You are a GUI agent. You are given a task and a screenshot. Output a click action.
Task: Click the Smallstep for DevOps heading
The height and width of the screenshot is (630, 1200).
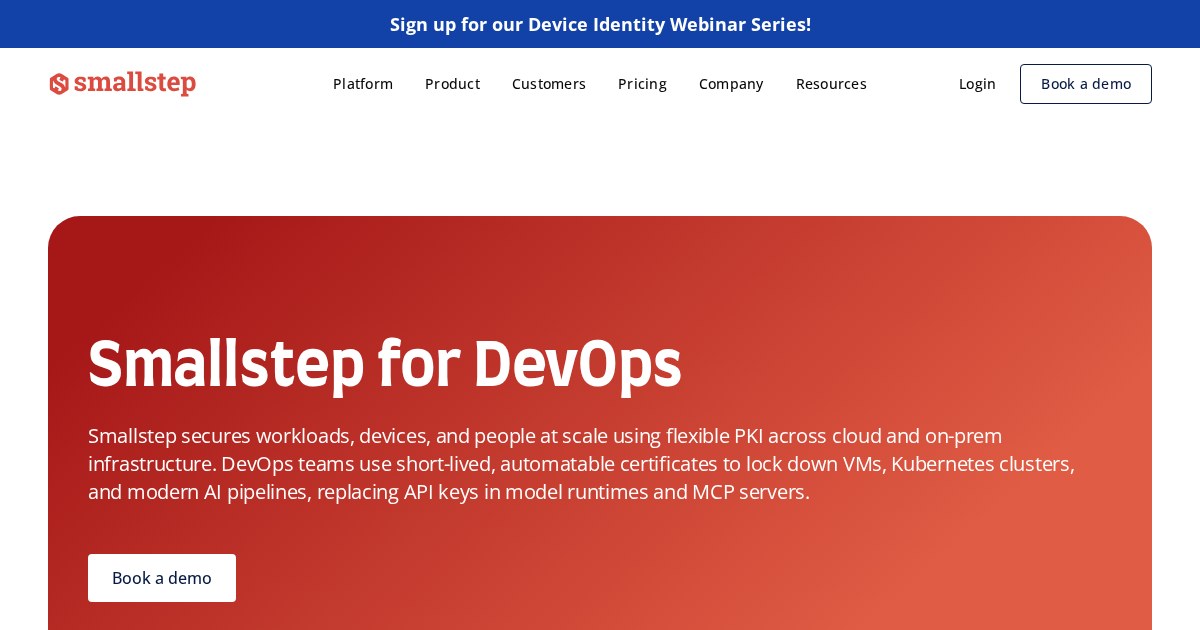[x=385, y=364]
